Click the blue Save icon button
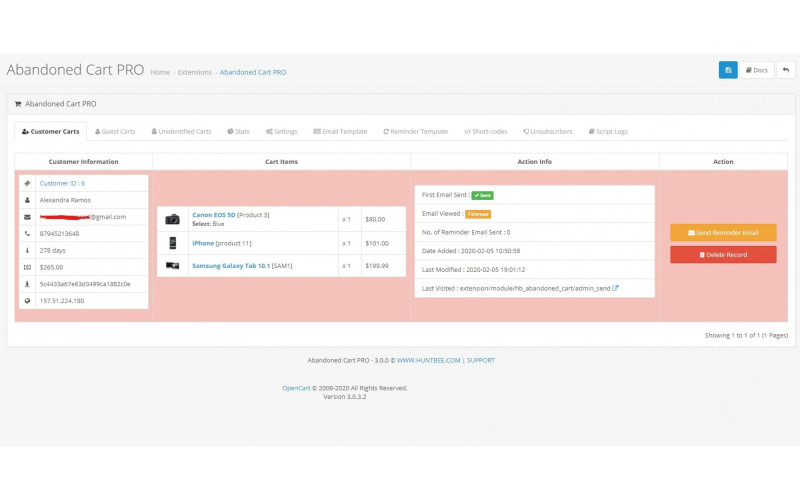 728,70
